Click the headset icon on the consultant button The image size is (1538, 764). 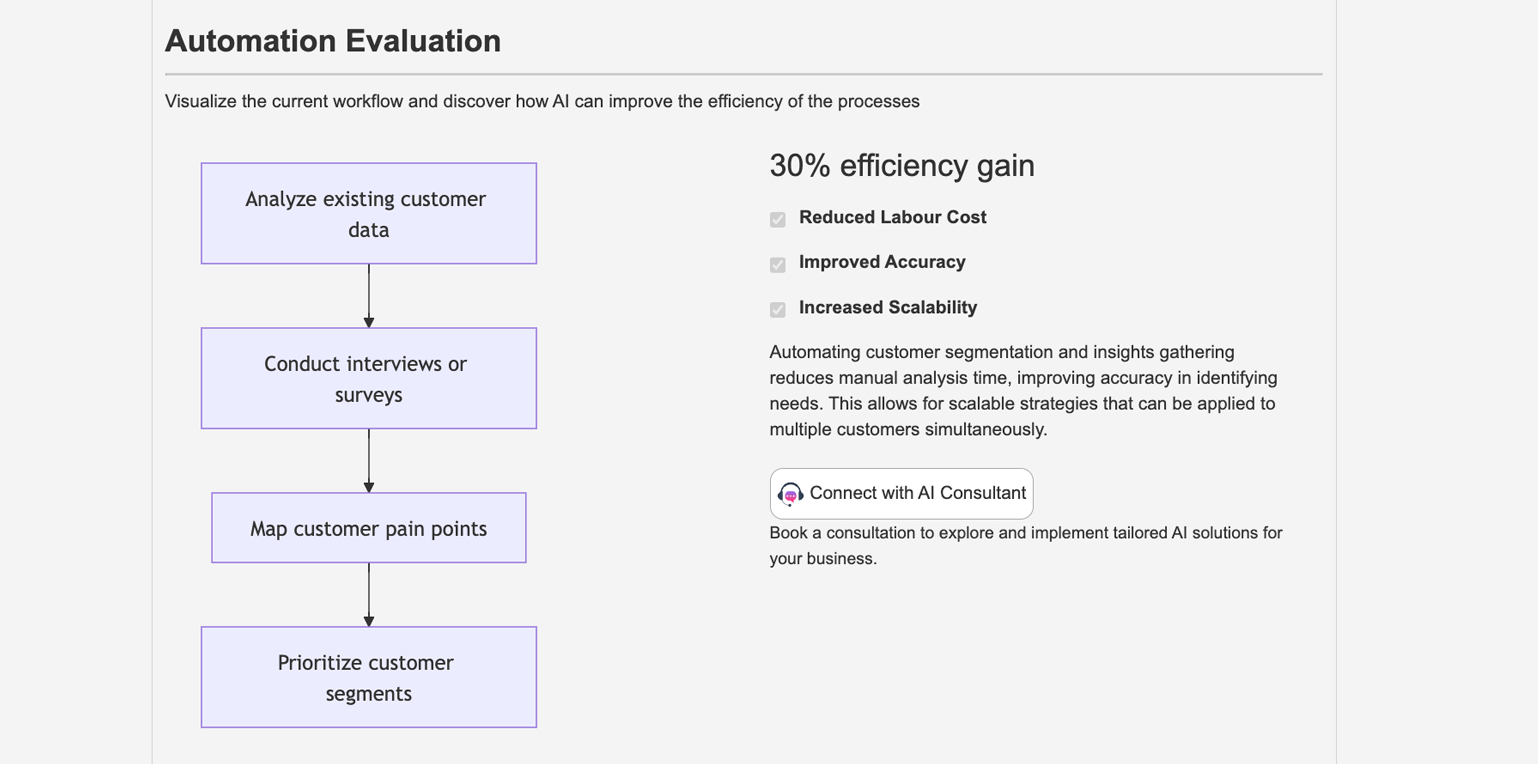791,494
